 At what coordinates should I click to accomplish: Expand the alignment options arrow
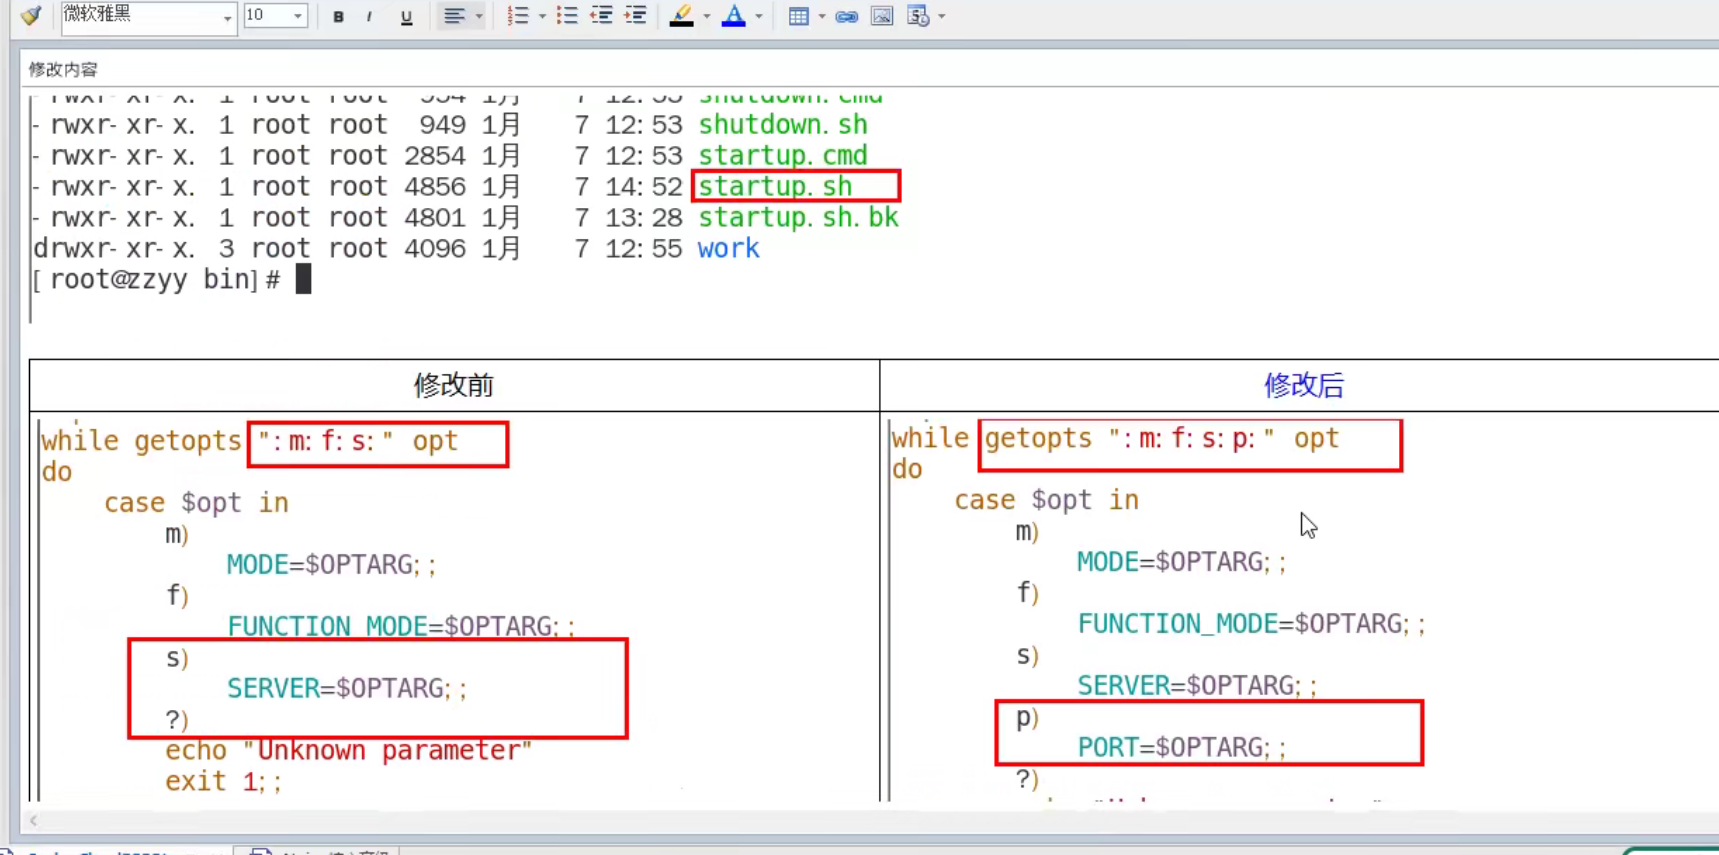(x=479, y=17)
